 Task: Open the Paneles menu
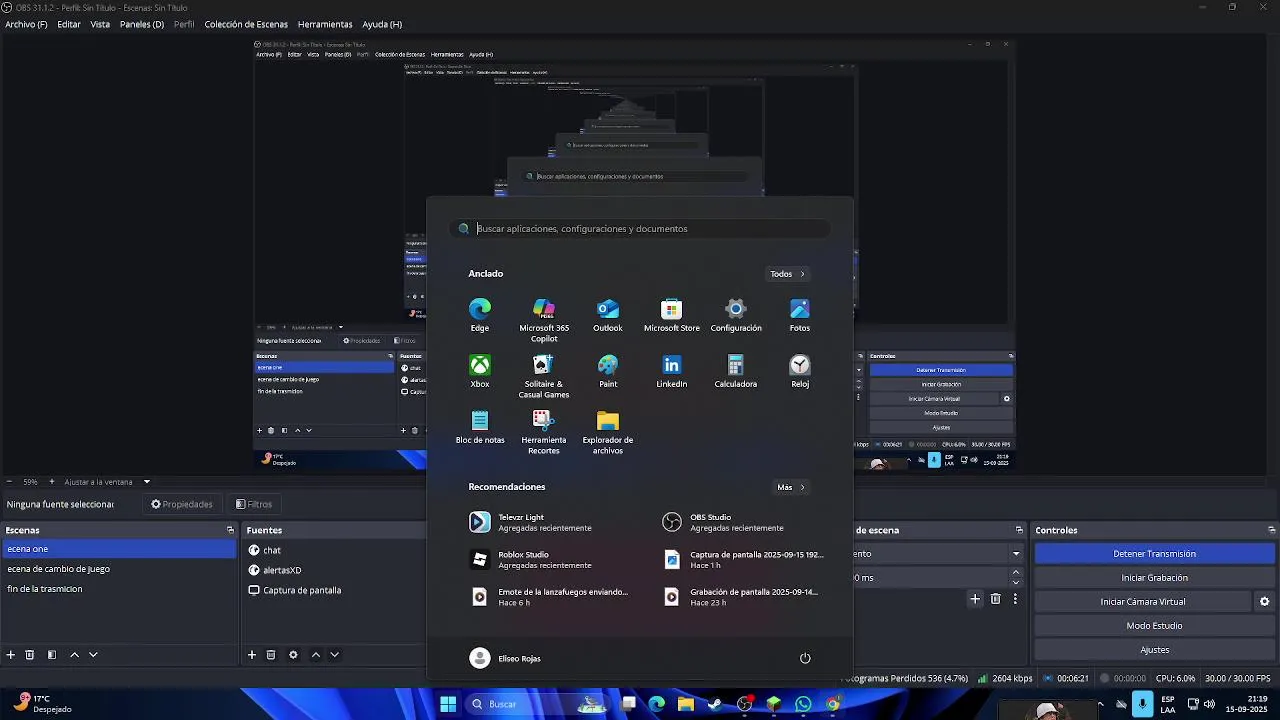pyautogui.click(x=142, y=24)
